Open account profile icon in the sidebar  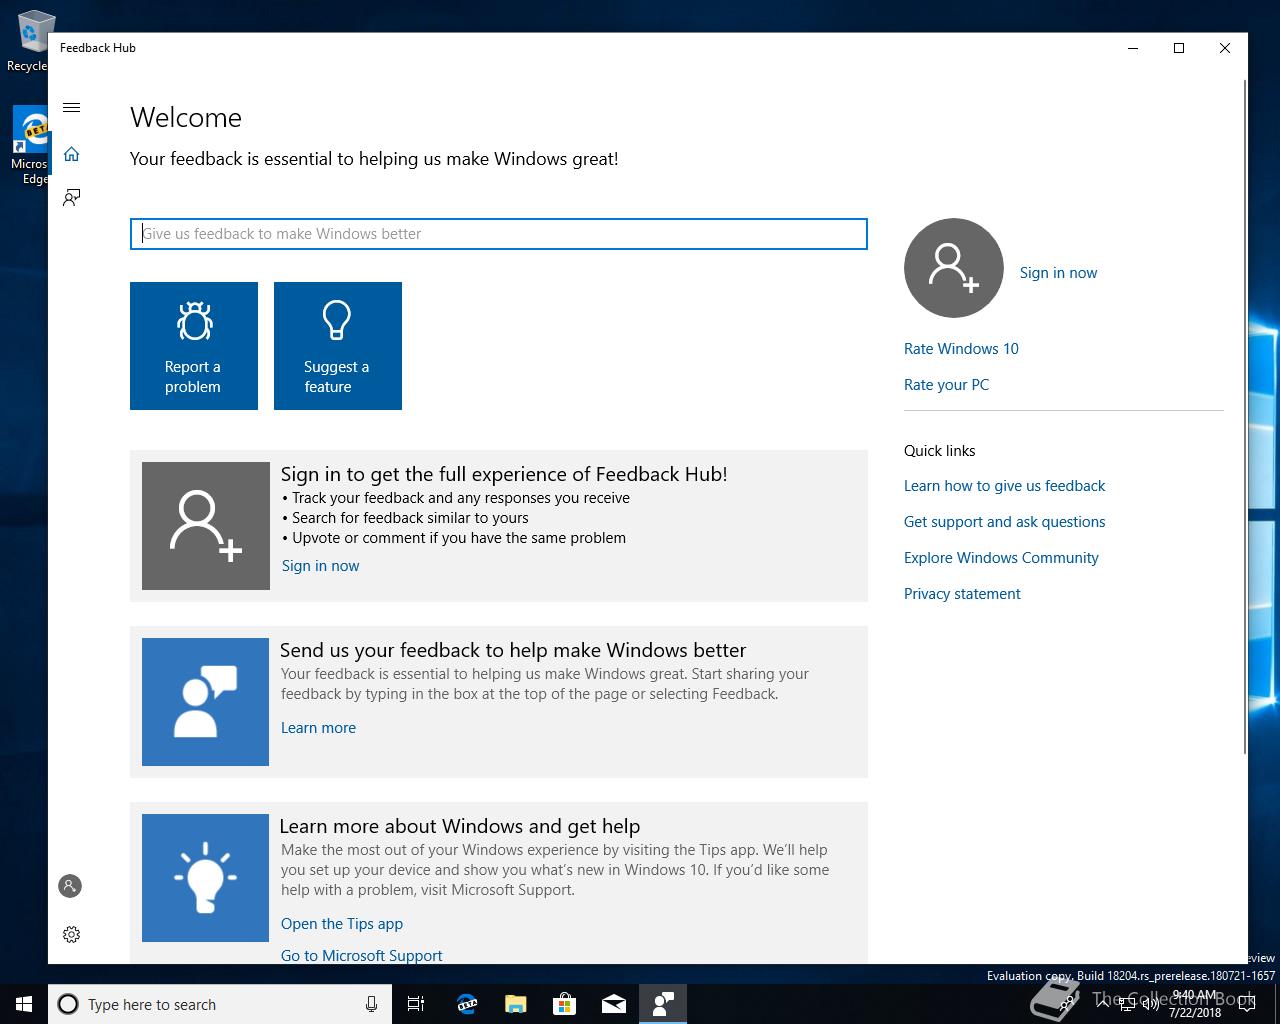[70, 886]
